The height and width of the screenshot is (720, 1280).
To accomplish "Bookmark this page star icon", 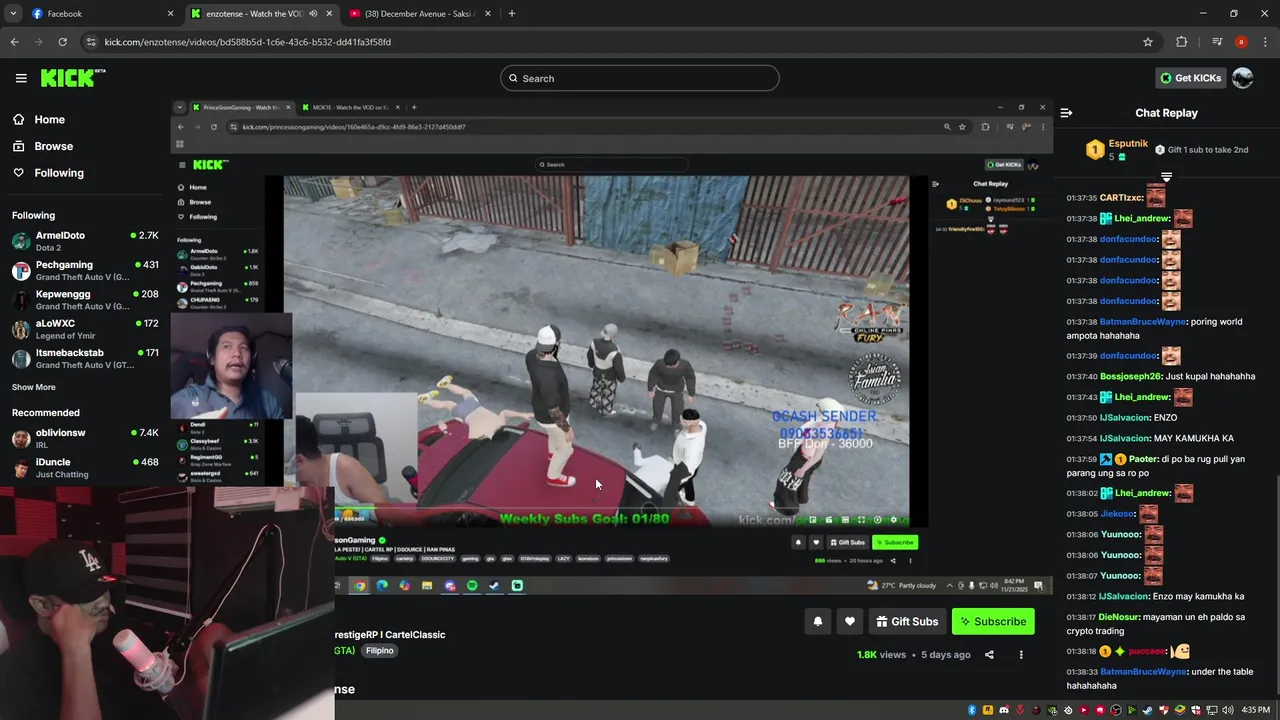I will coord(1148,42).
